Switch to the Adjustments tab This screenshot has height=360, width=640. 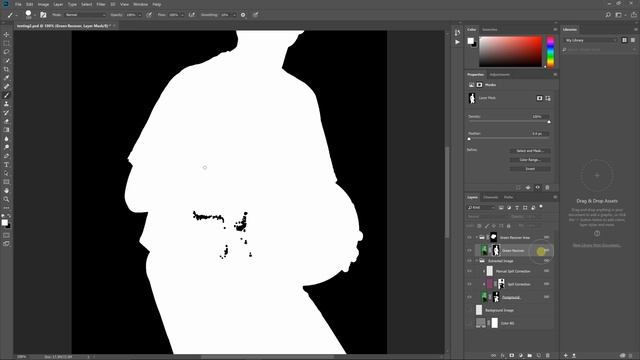tap(500, 74)
